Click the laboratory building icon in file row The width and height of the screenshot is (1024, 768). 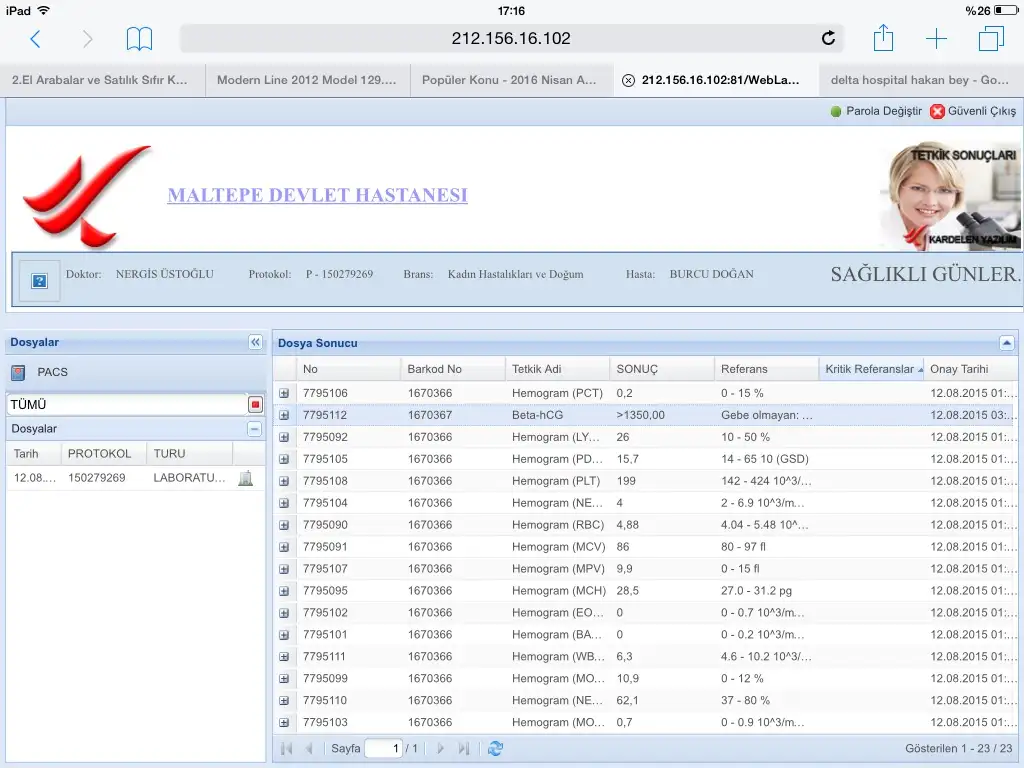[245, 478]
